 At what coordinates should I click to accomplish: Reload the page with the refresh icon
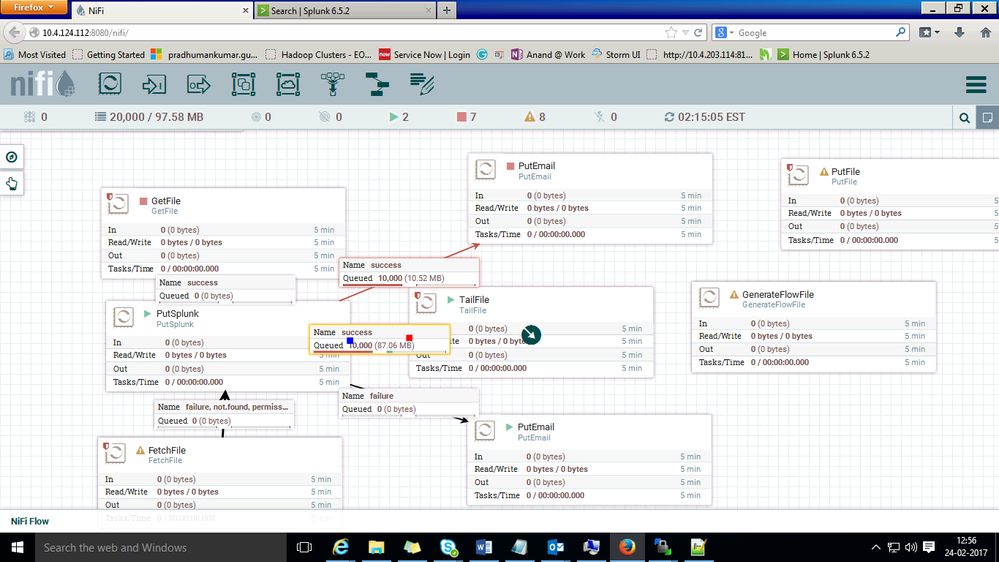698,32
